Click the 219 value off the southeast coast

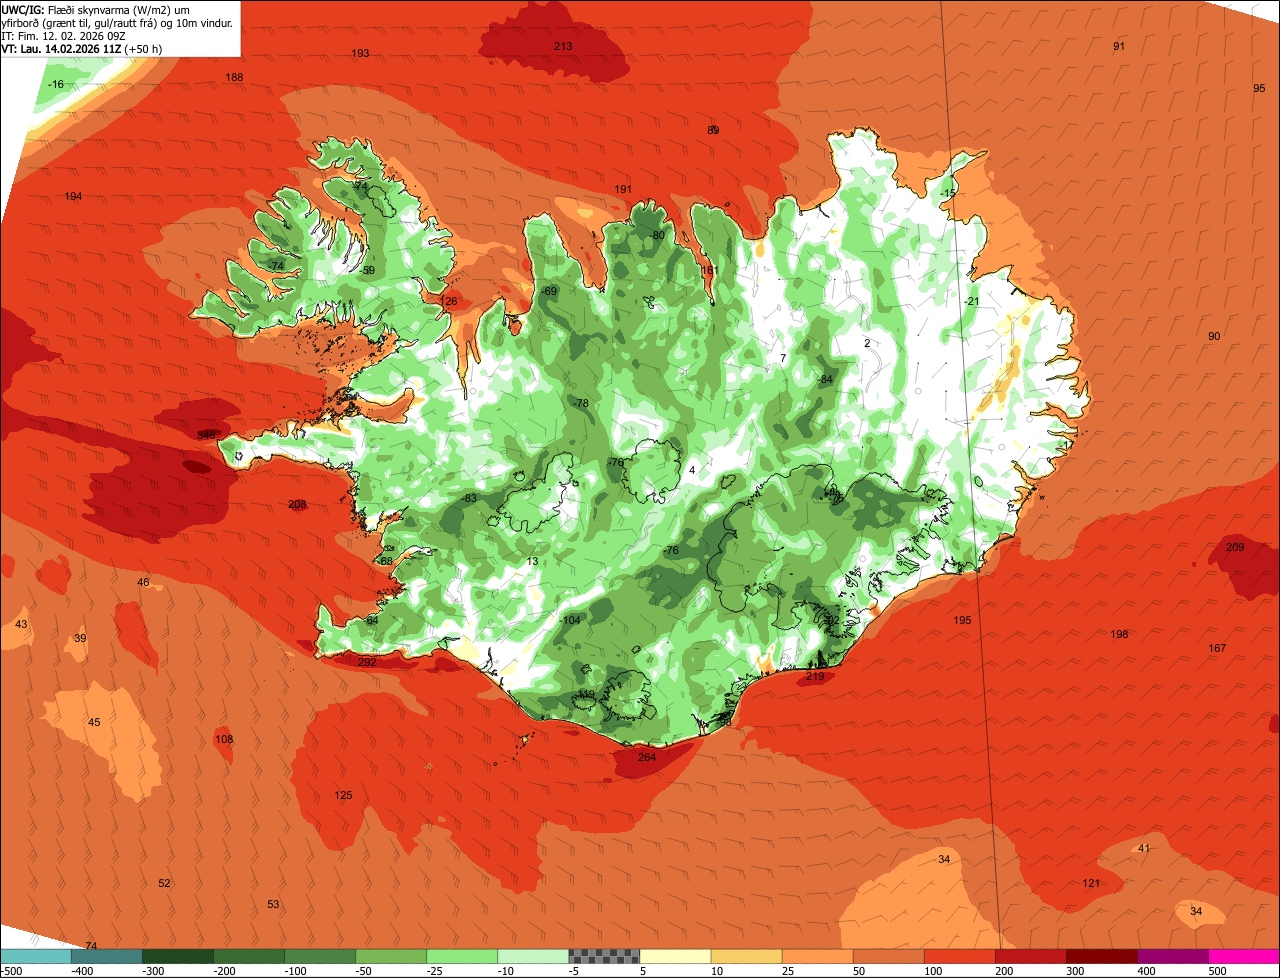pos(815,676)
